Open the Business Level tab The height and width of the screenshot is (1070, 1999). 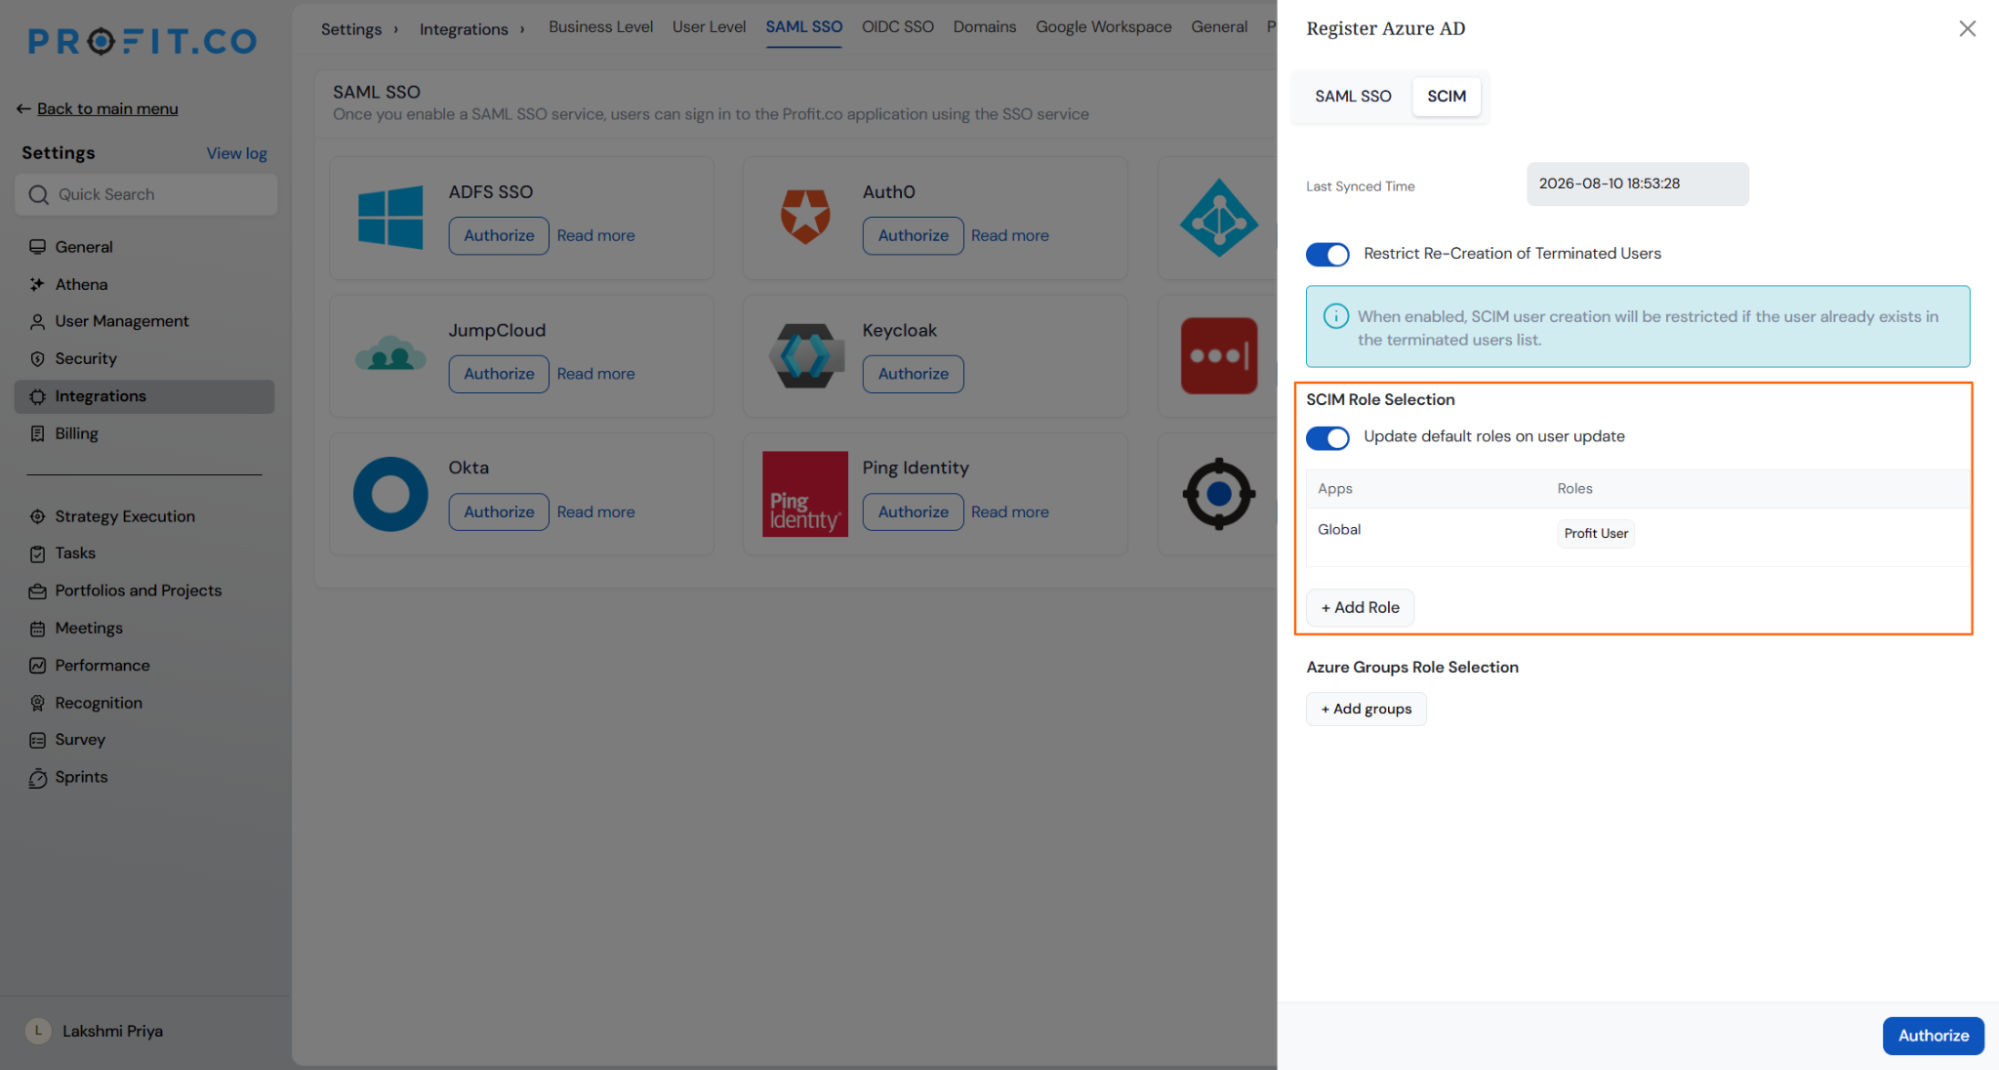tap(600, 27)
